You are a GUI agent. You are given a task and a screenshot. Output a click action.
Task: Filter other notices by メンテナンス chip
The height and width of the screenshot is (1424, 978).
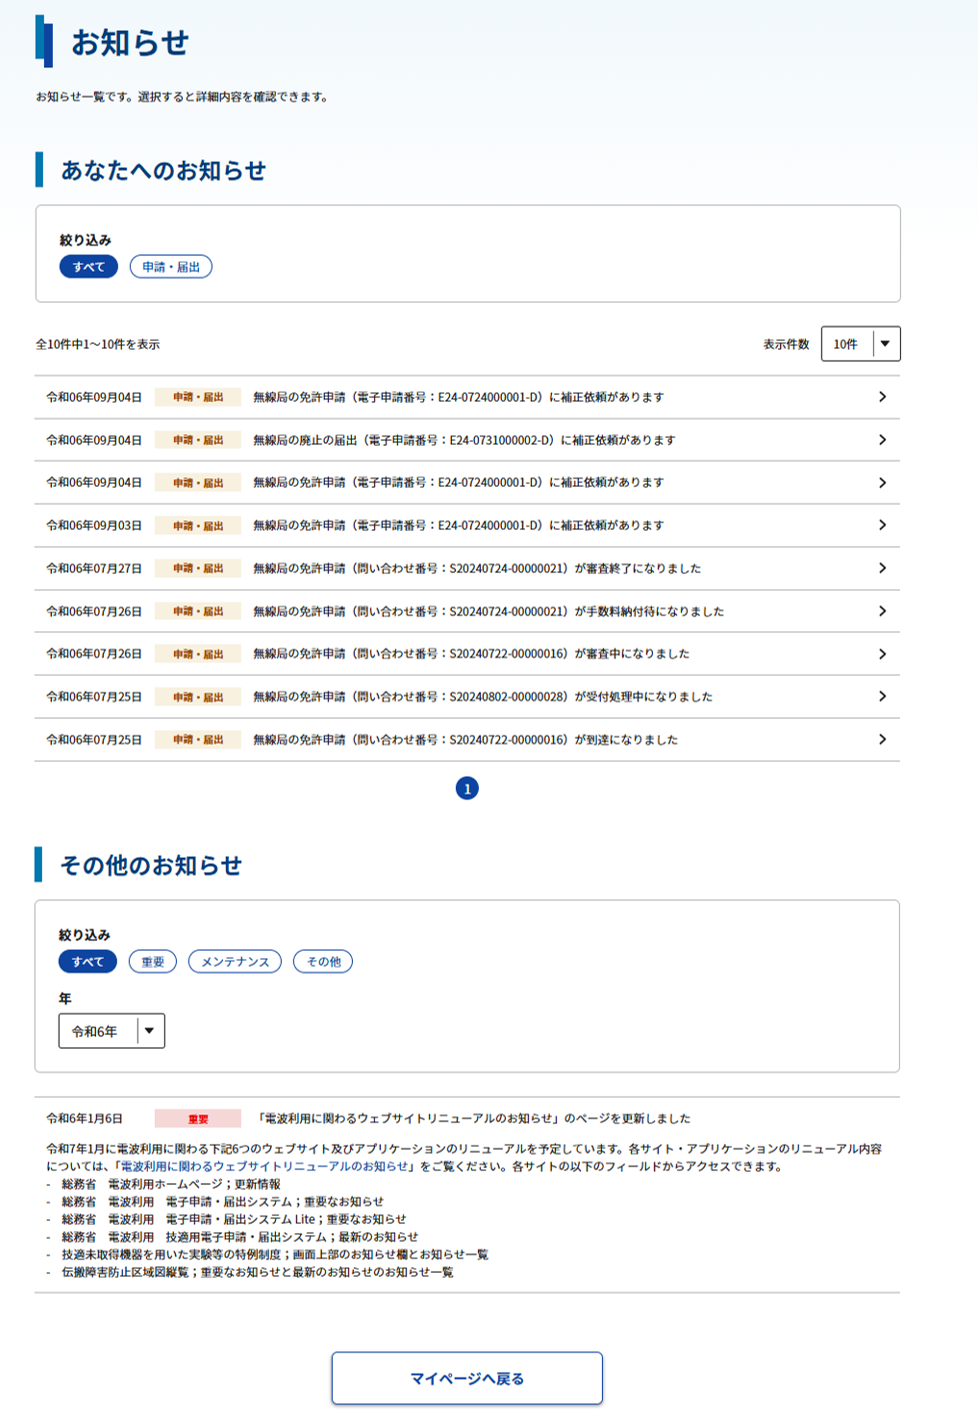click(x=235, y=962)
